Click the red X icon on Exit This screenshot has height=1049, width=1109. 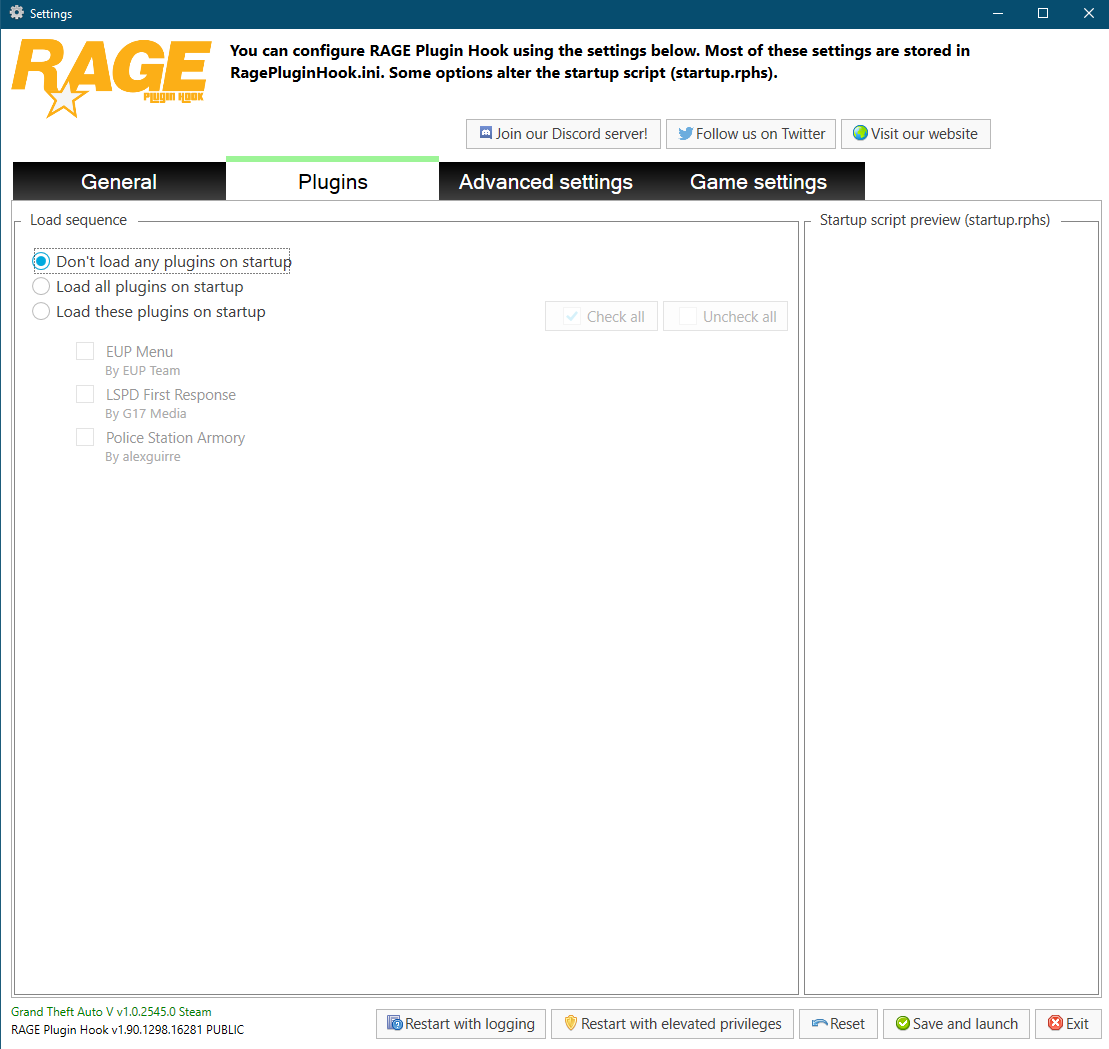tap(1056, 1024)
